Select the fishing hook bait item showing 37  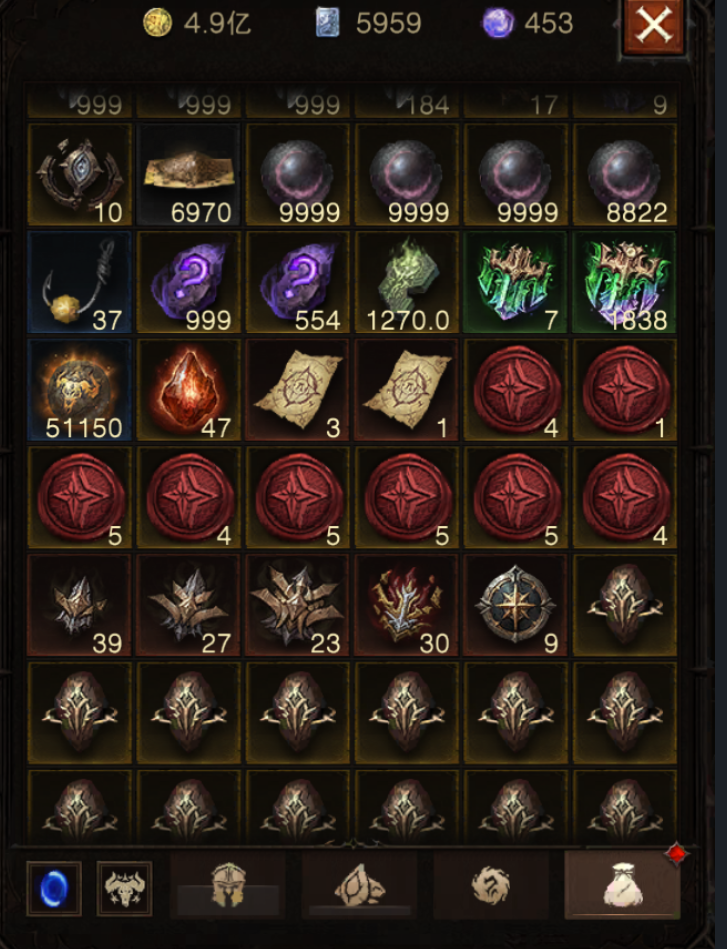pyautogui.click(x=80, y=282)
